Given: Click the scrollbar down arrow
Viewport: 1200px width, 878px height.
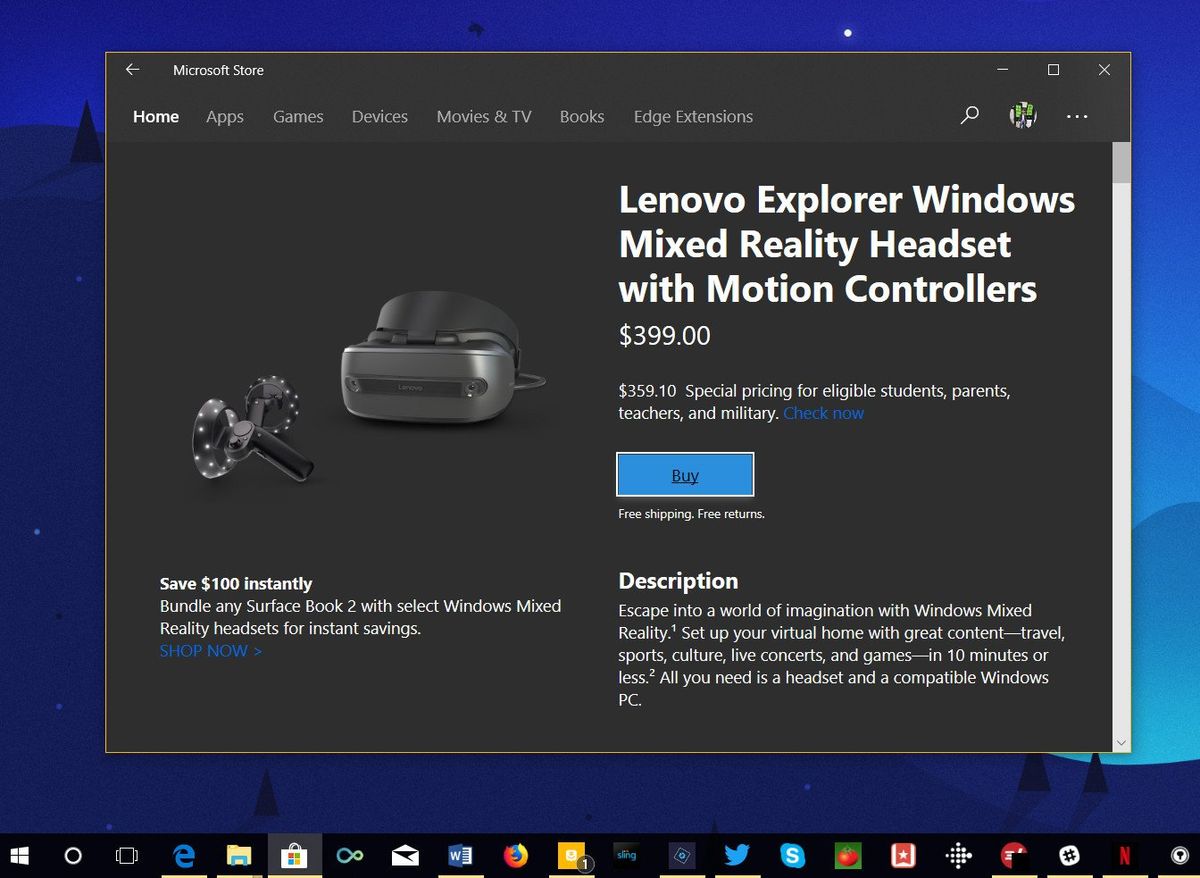Looking at the screenshot, I should click(1121, 742).
